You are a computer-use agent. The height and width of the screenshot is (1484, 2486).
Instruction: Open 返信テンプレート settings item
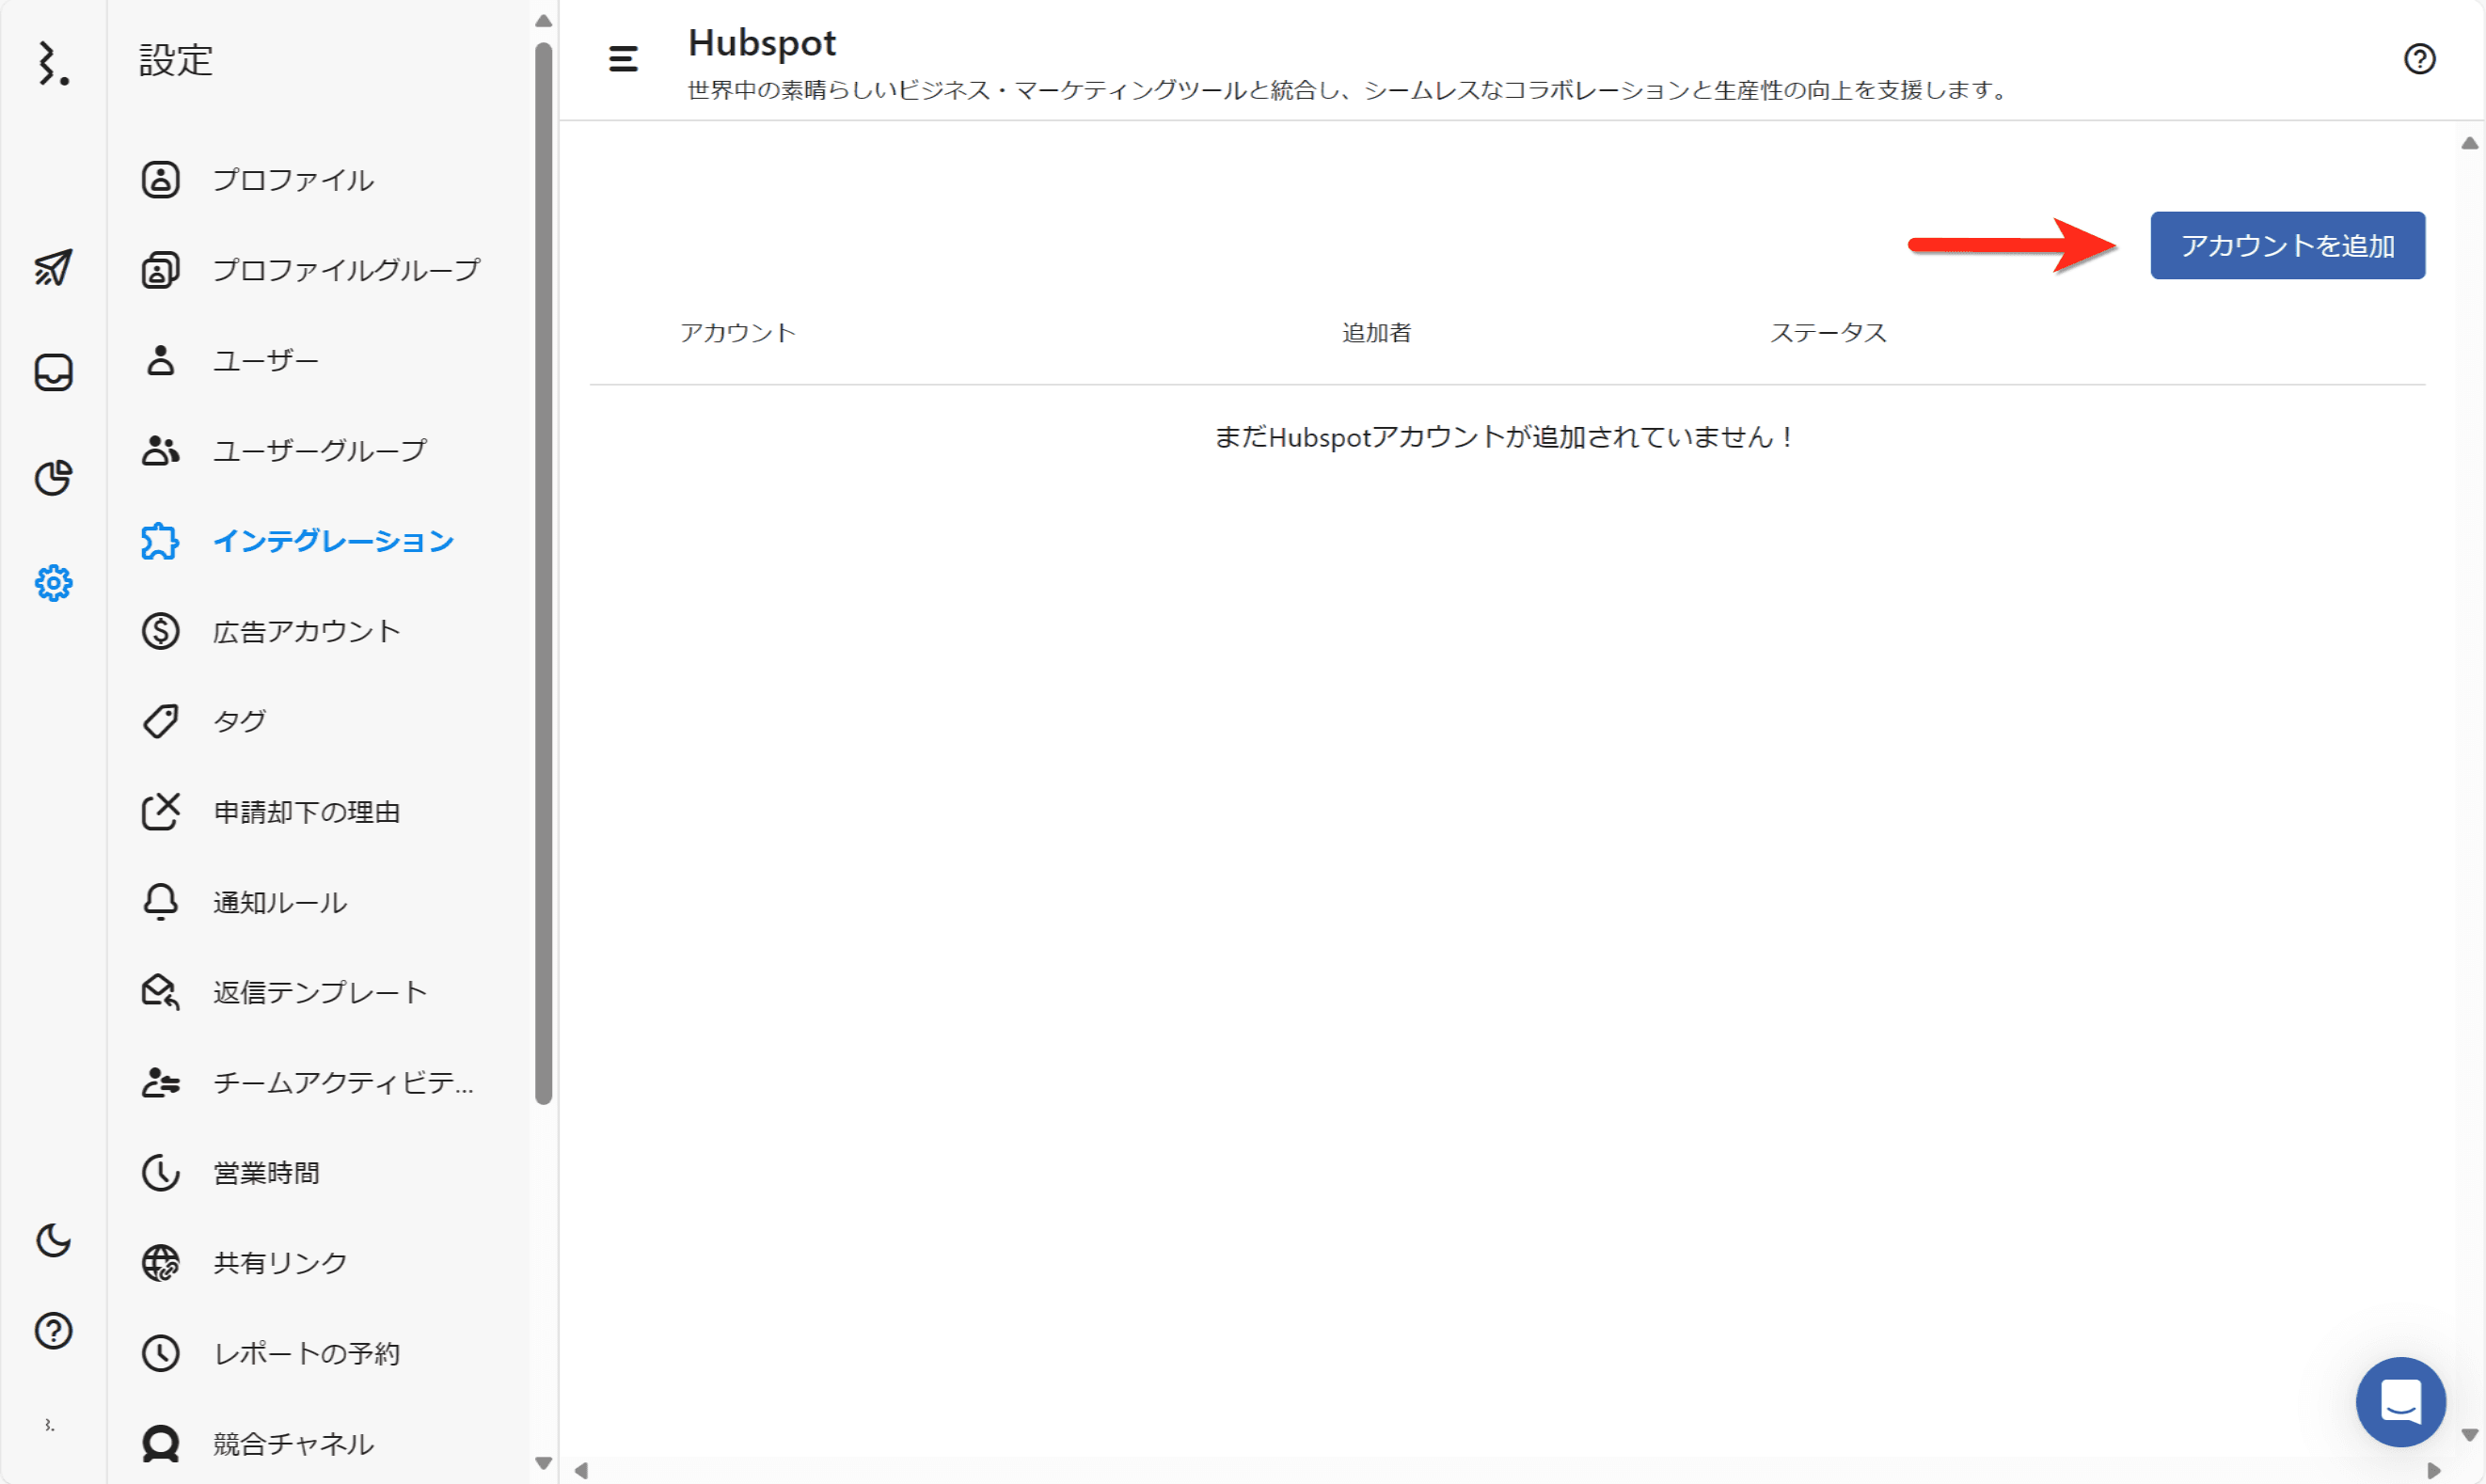[320, 992]
